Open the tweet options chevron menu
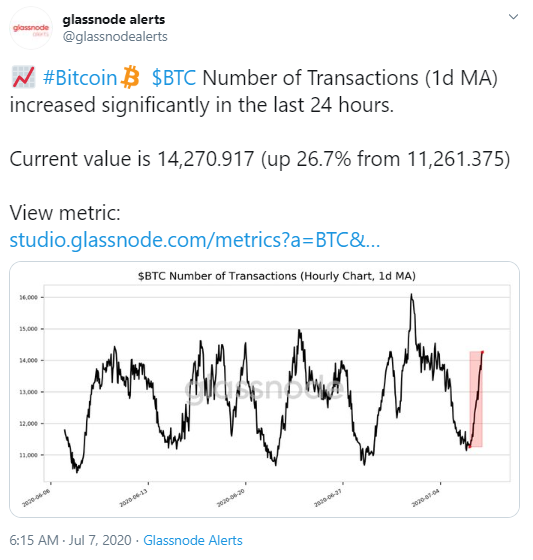 coord(513,16)
